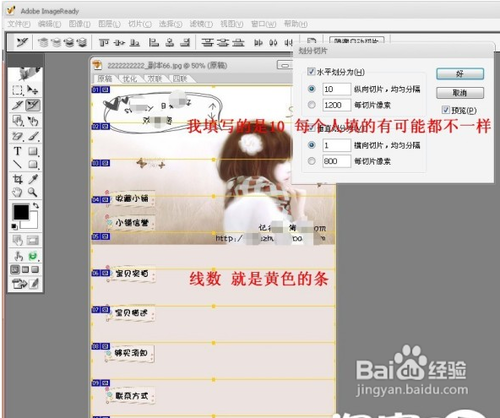Viewport: 500px width, 418px height.
Task: Toggle 水平划分为(H) checkbox
Action: pyautogui.click(x=311, y=71)
